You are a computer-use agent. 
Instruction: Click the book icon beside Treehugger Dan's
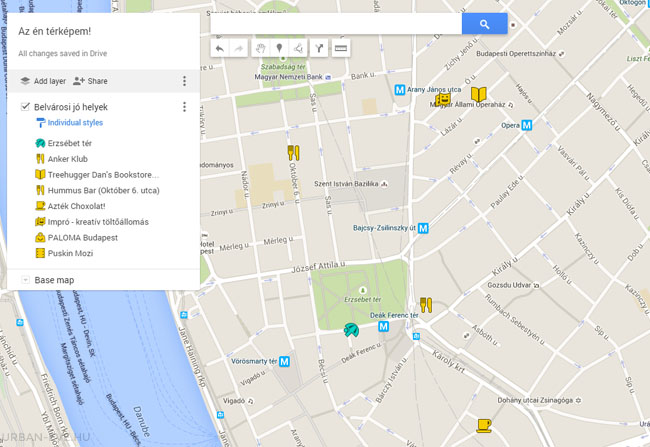pyautogui.click(x=40, y=175)
